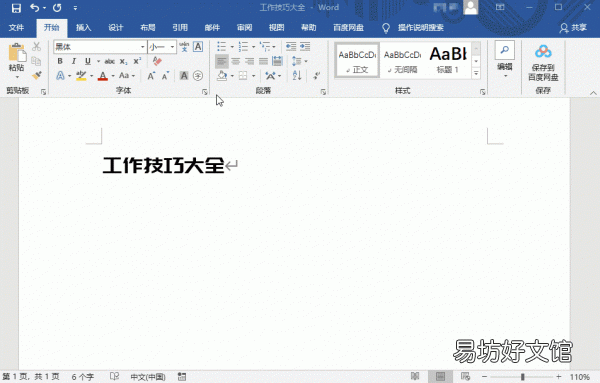Apply character border icon
Screen dimensions: 600x383
[198, 47]
